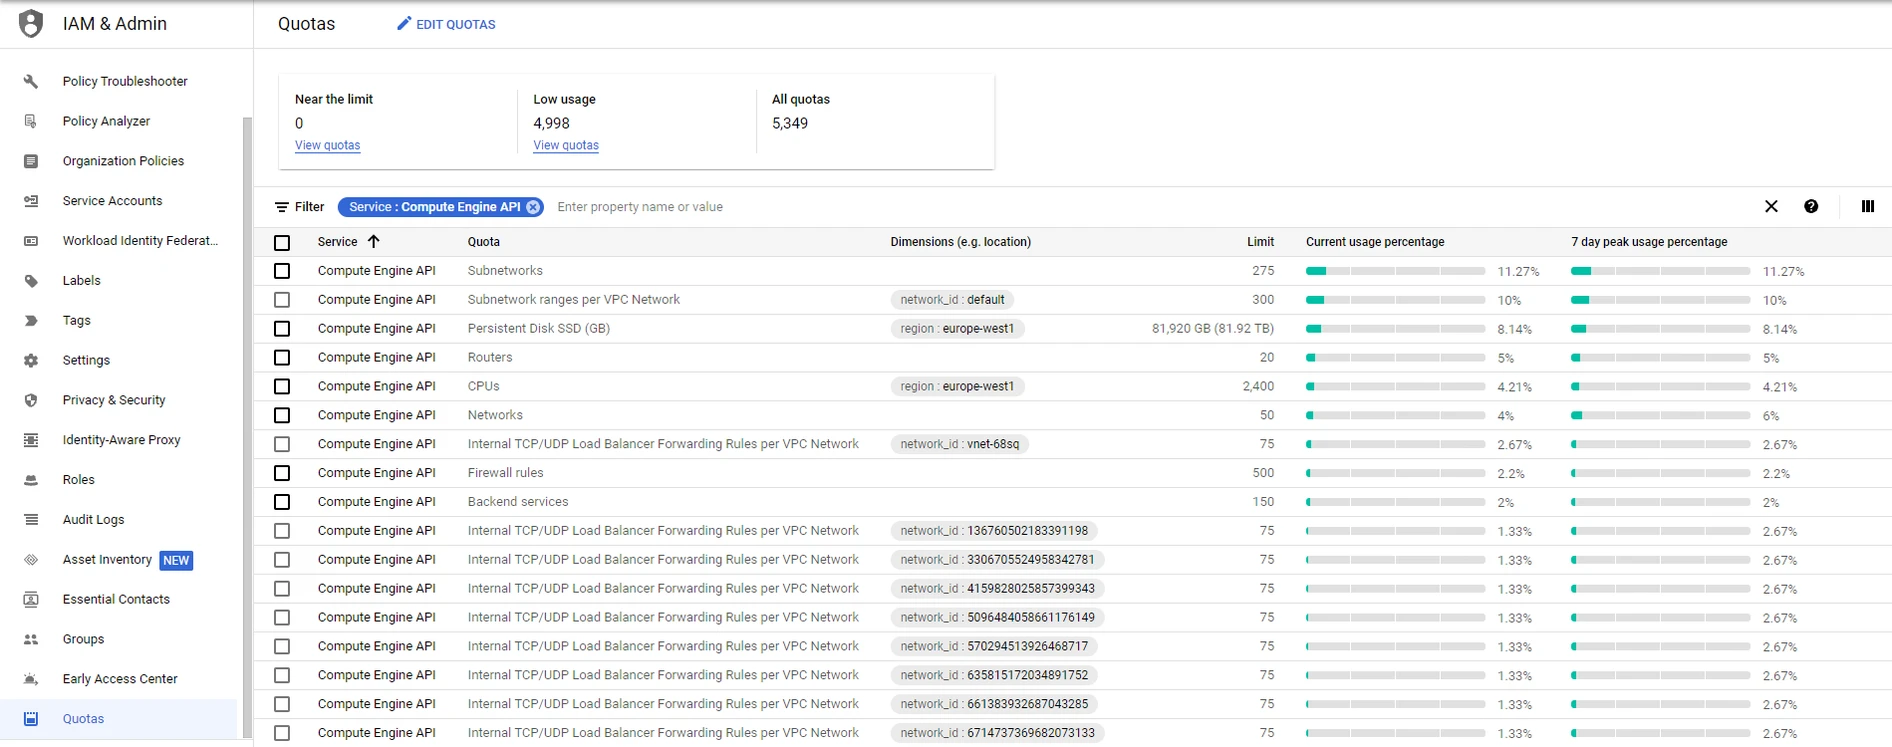Image resolution: width=1892 pixels, height=747 pixels.
Task: Open View quotas link under Low usage
Action: (x=566, y=145)
